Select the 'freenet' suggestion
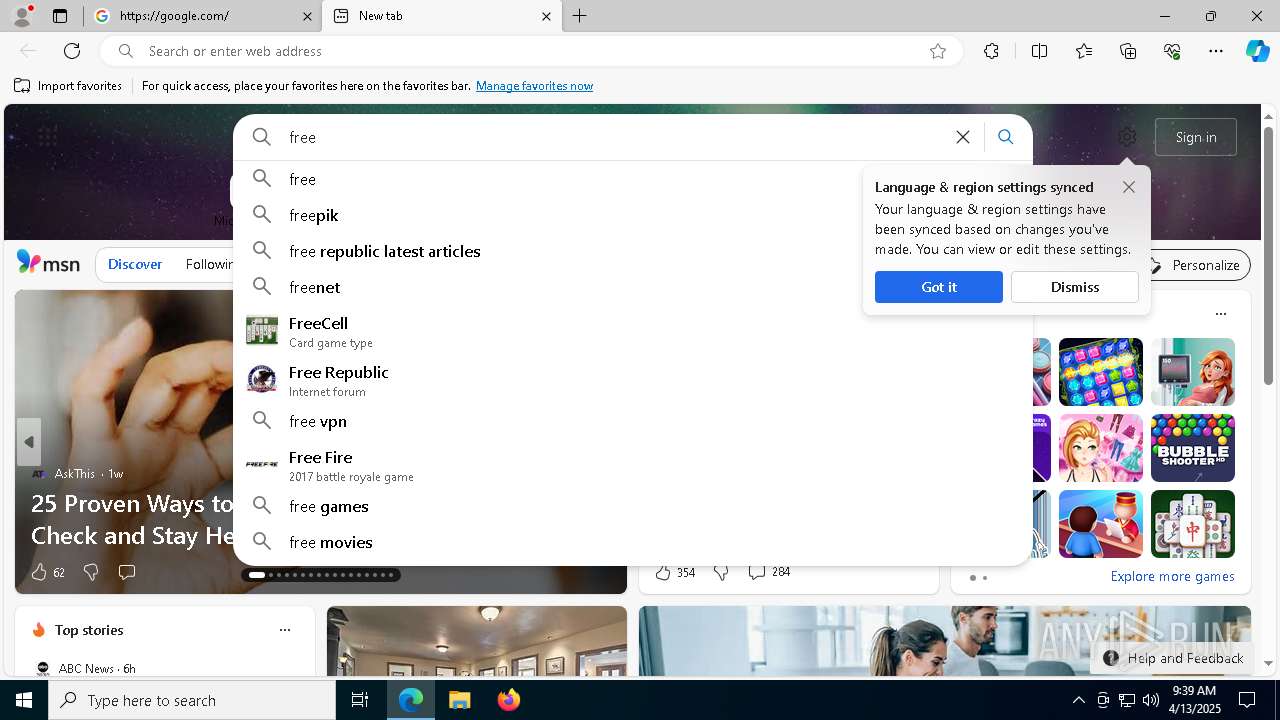 [x=632, y=287]
